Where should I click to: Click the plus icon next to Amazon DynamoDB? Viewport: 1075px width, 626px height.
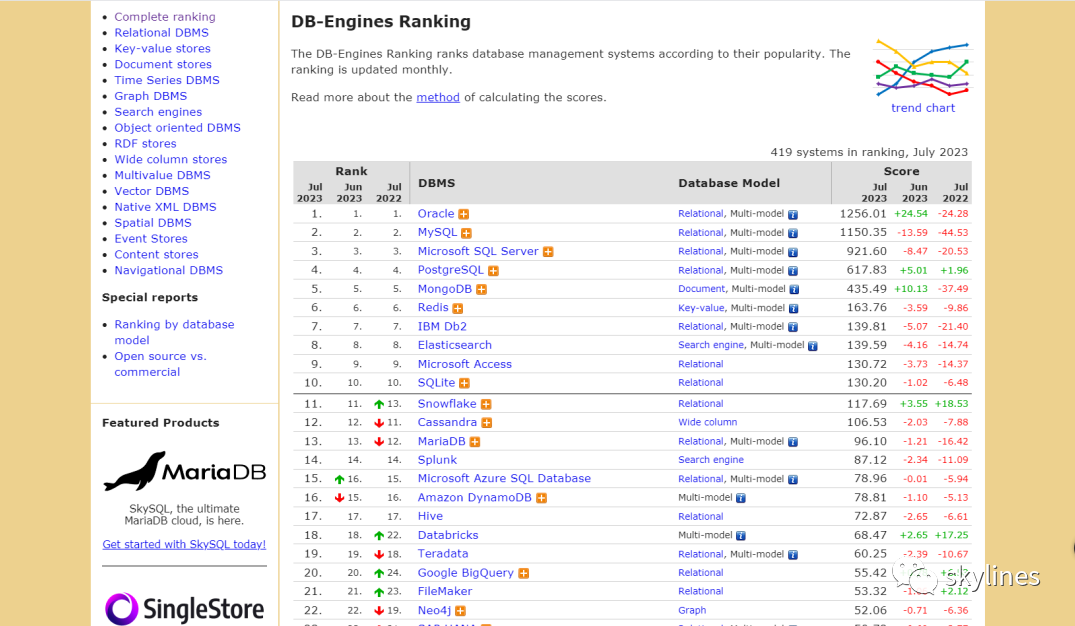[x=541, y=498]
